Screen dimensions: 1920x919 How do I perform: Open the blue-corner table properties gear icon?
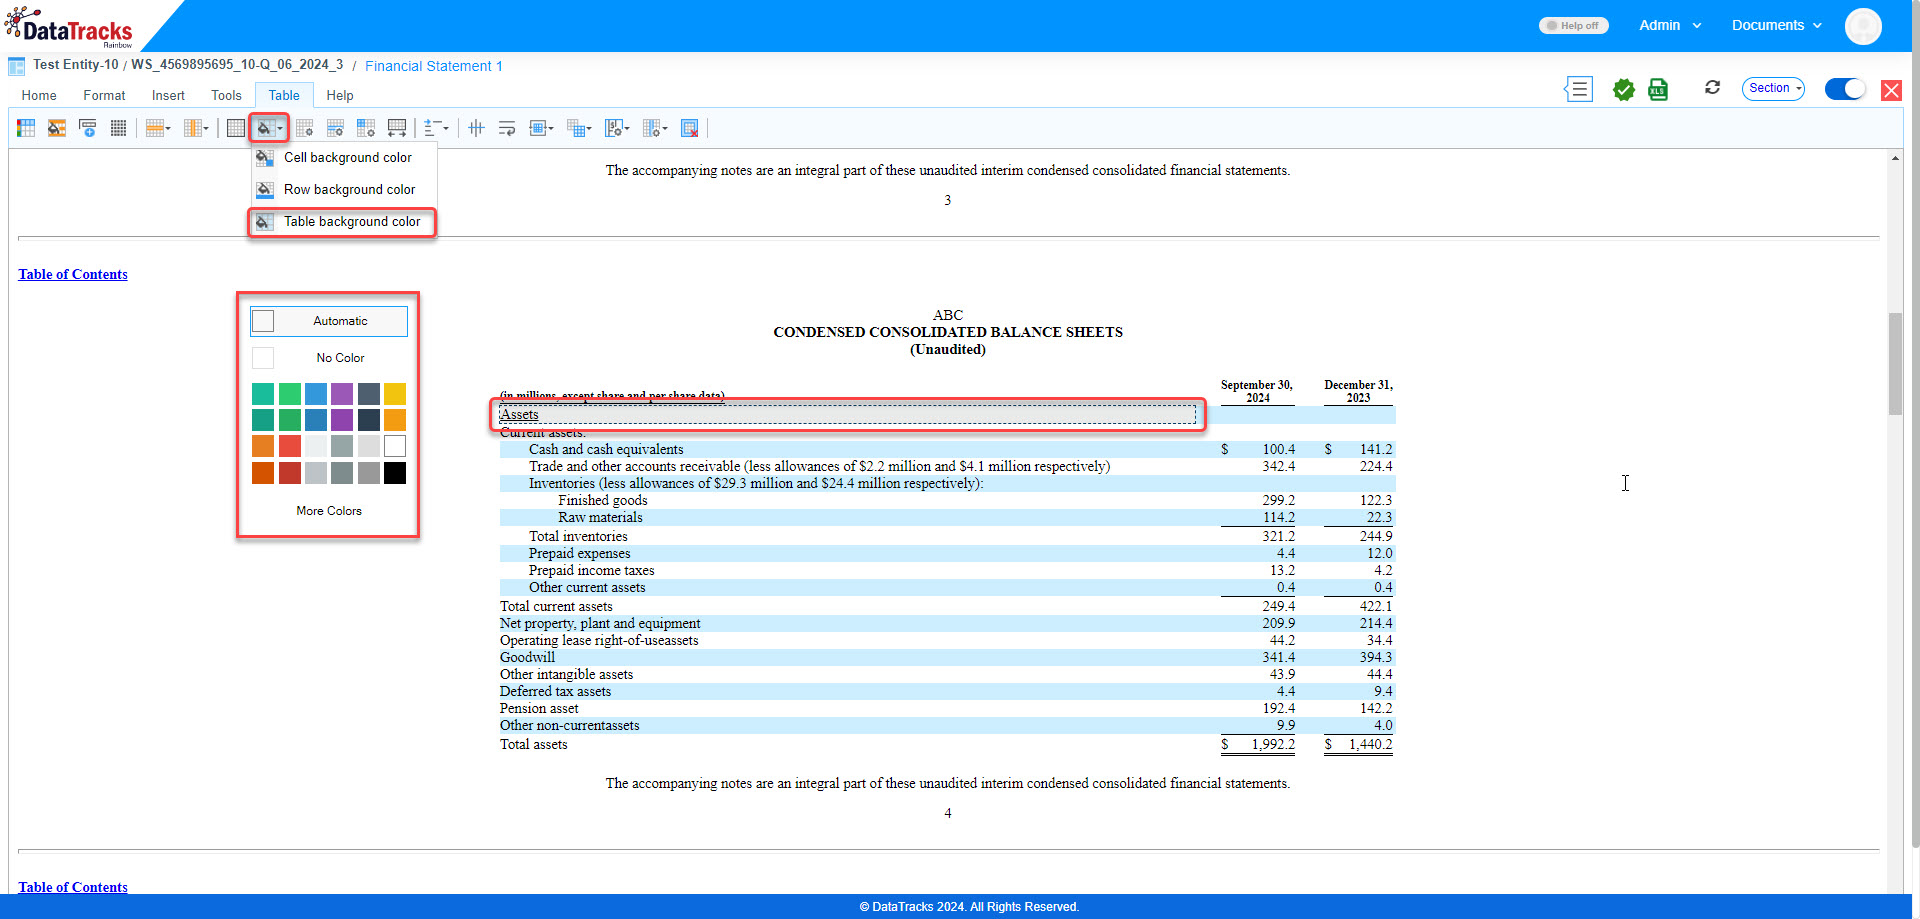click(x=366, y=128)
